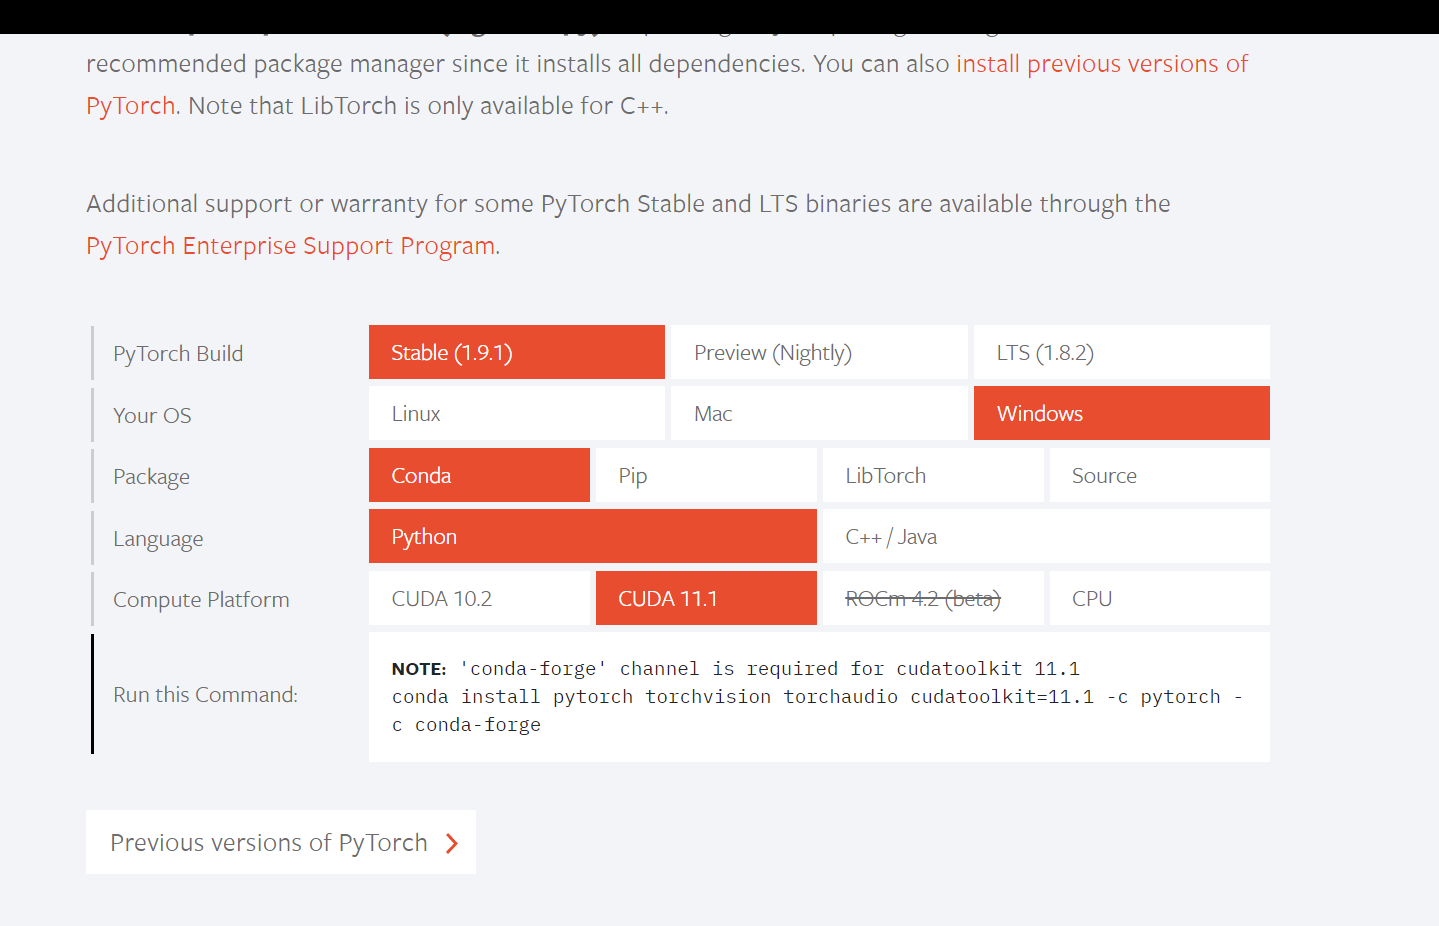Click the 'Your OS' row label
The height and width of the screenshot is (926, 1439).
pyautogui.click(x=152, y=415)
